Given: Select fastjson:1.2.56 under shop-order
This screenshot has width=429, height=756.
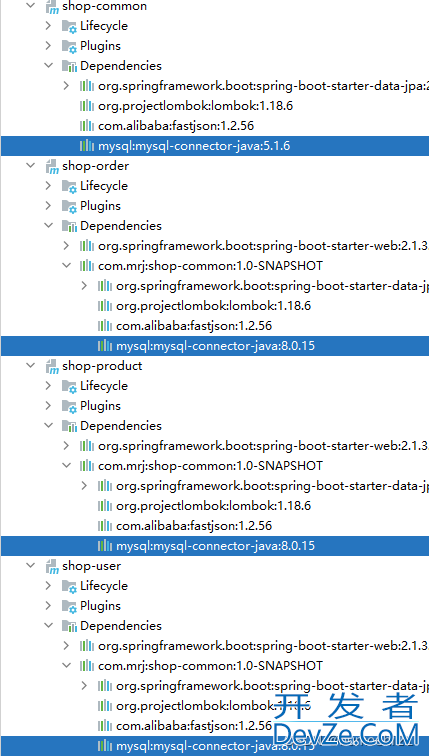Looking at the screenshot, I should click(x=194, y=325).
